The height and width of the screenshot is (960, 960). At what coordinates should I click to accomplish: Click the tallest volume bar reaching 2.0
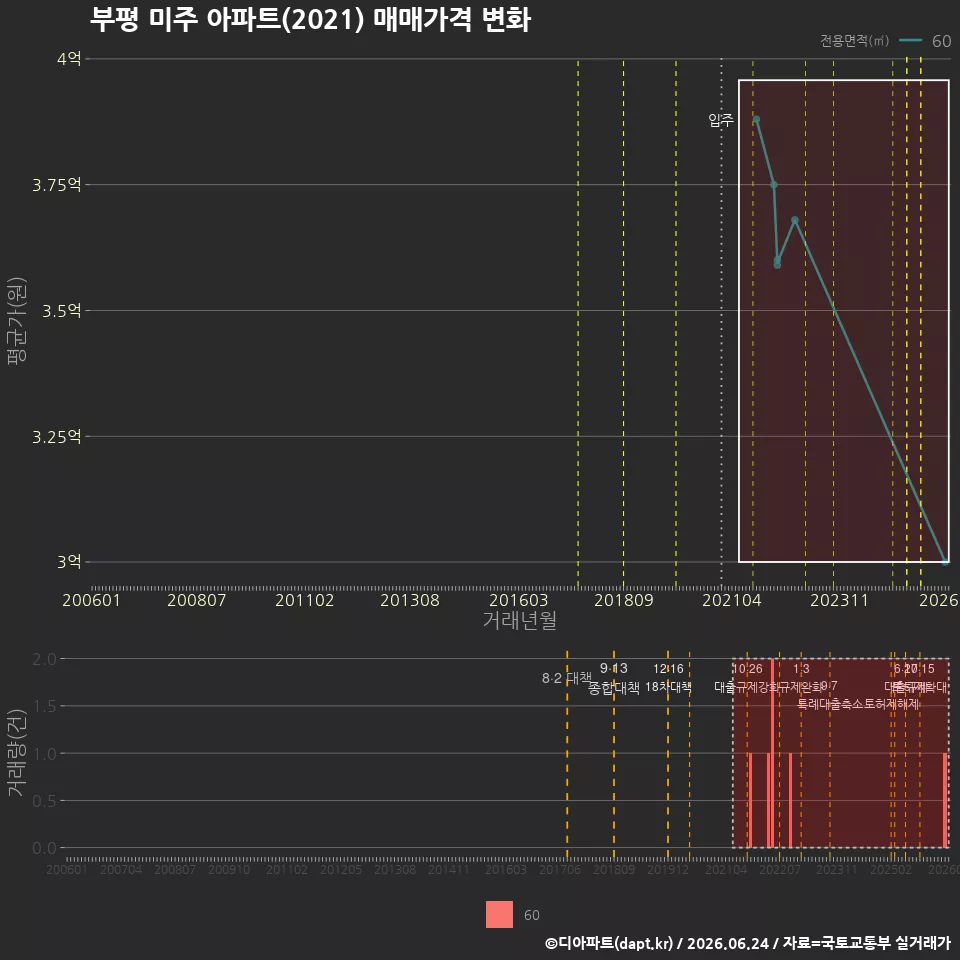point(772,753)
